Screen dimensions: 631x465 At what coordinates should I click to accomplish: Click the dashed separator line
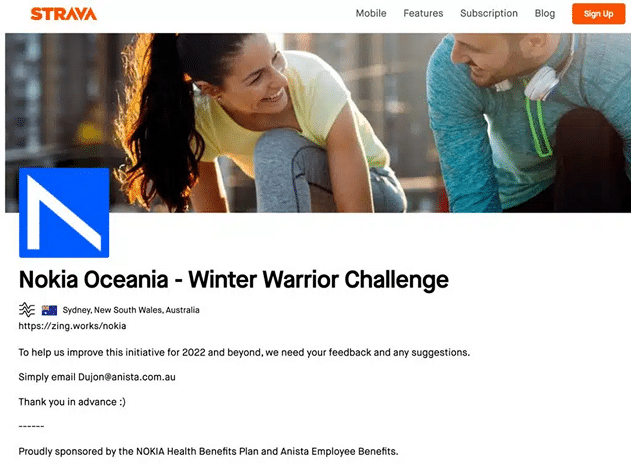tap(31, 426)
